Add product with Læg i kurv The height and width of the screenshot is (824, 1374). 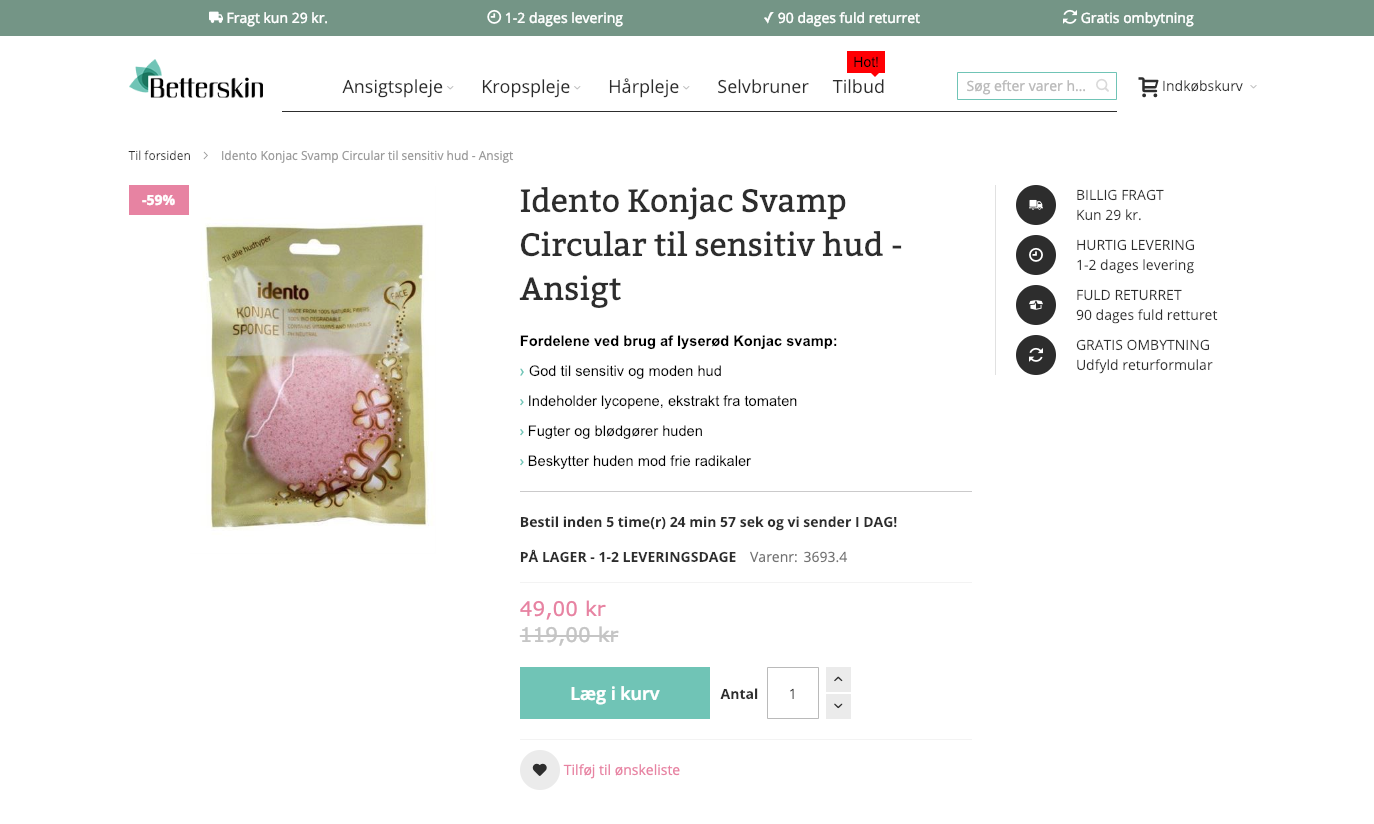pos(615,693)
